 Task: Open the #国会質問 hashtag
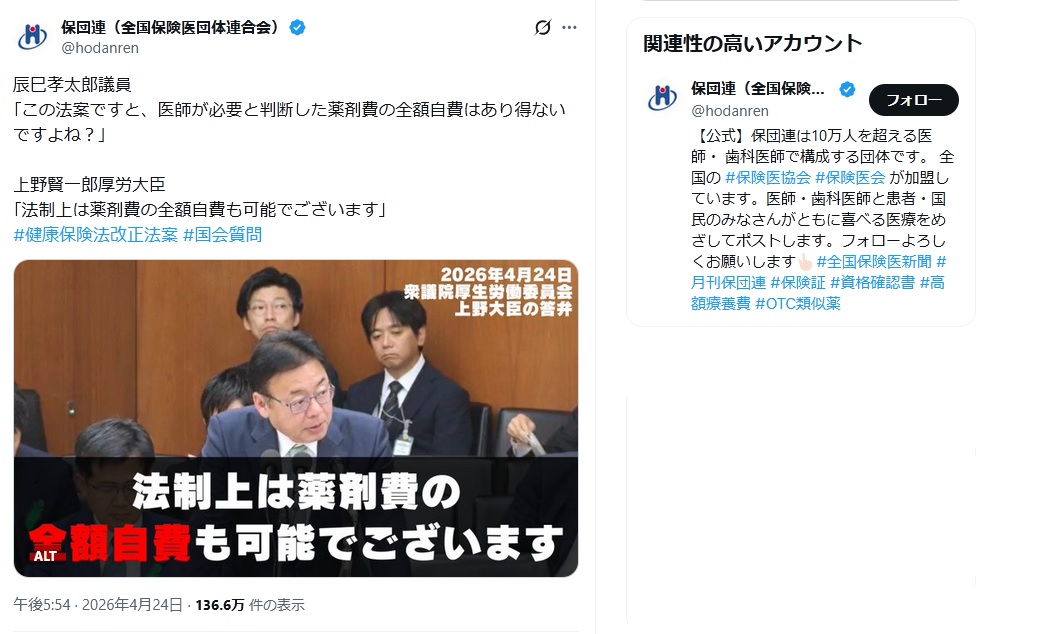tap(222, 234)
